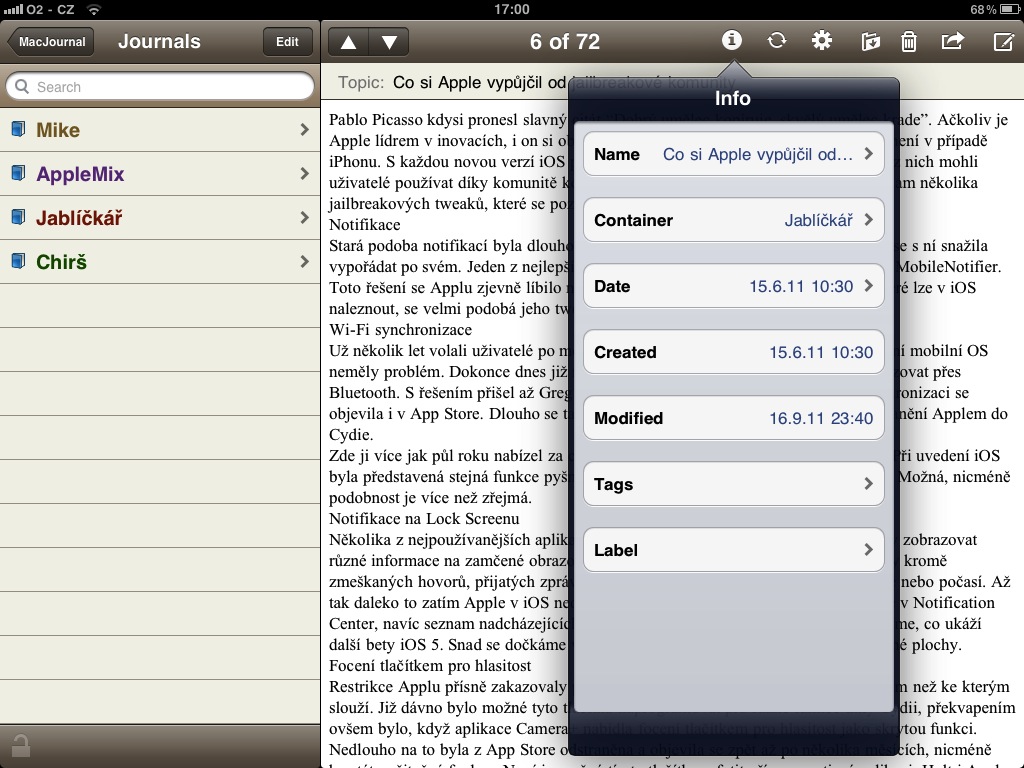1024x768 pixels.
Task: Open the entry Info popover icon
Action: click(731, 41)
